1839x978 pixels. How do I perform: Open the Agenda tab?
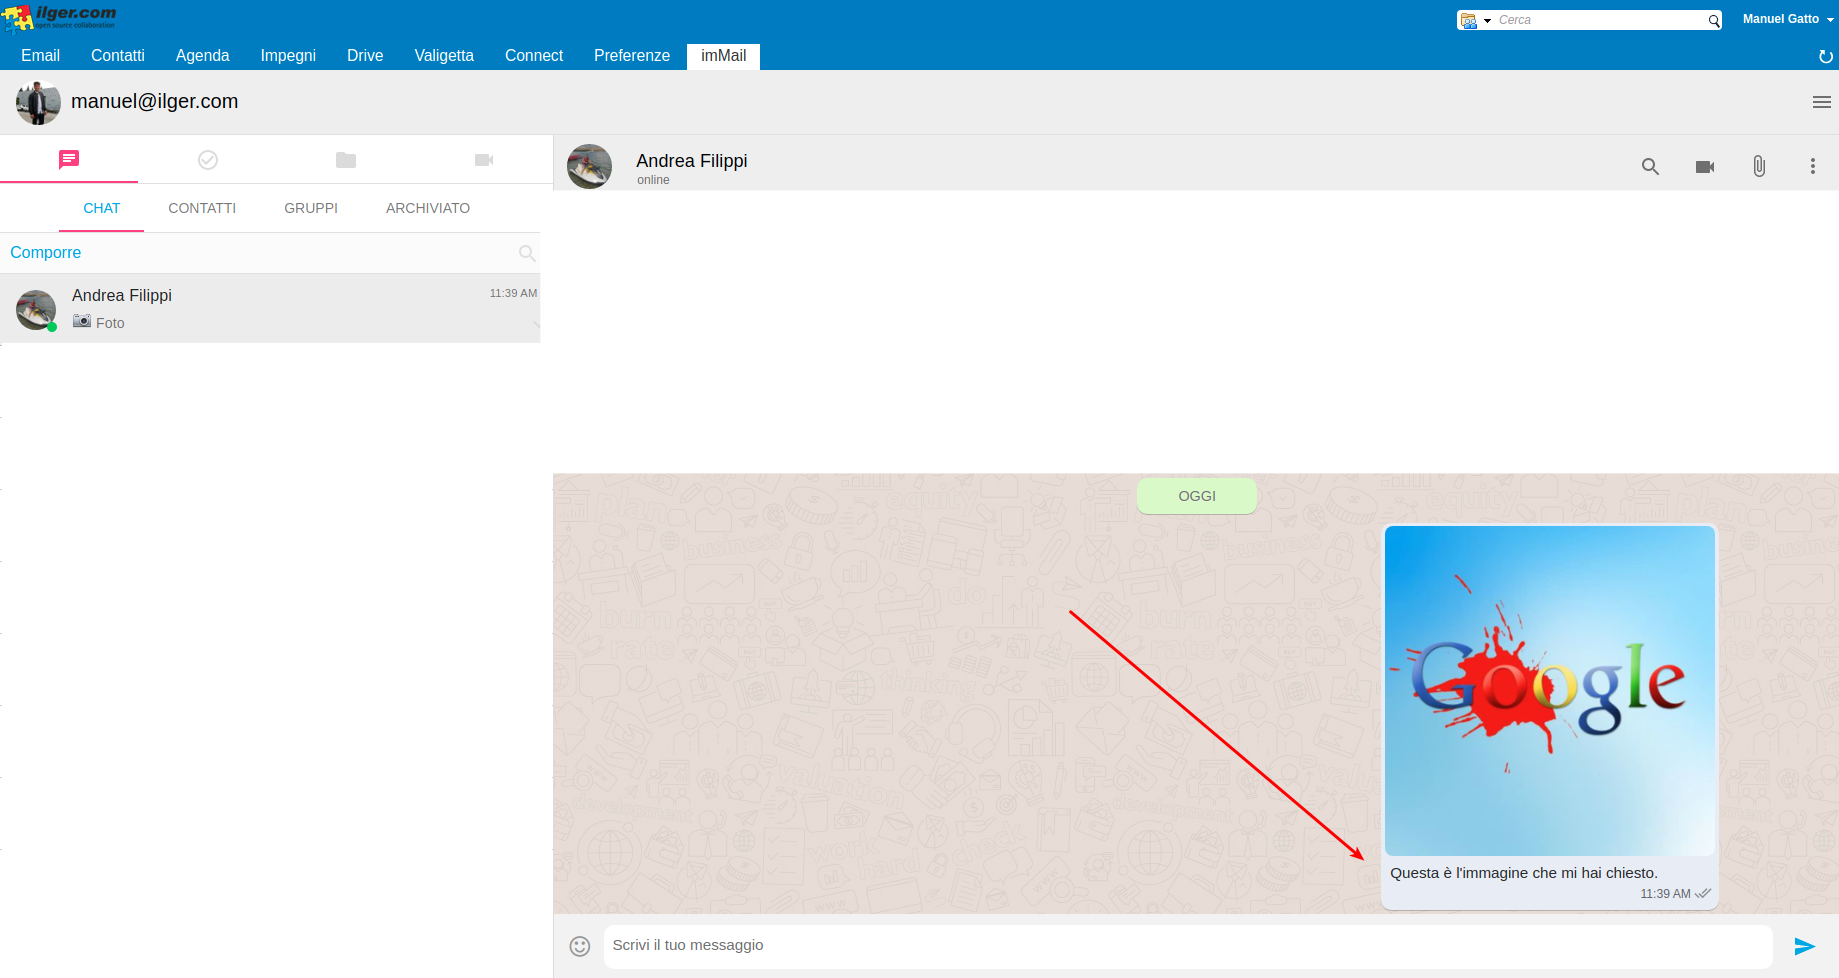click(203, 56)
